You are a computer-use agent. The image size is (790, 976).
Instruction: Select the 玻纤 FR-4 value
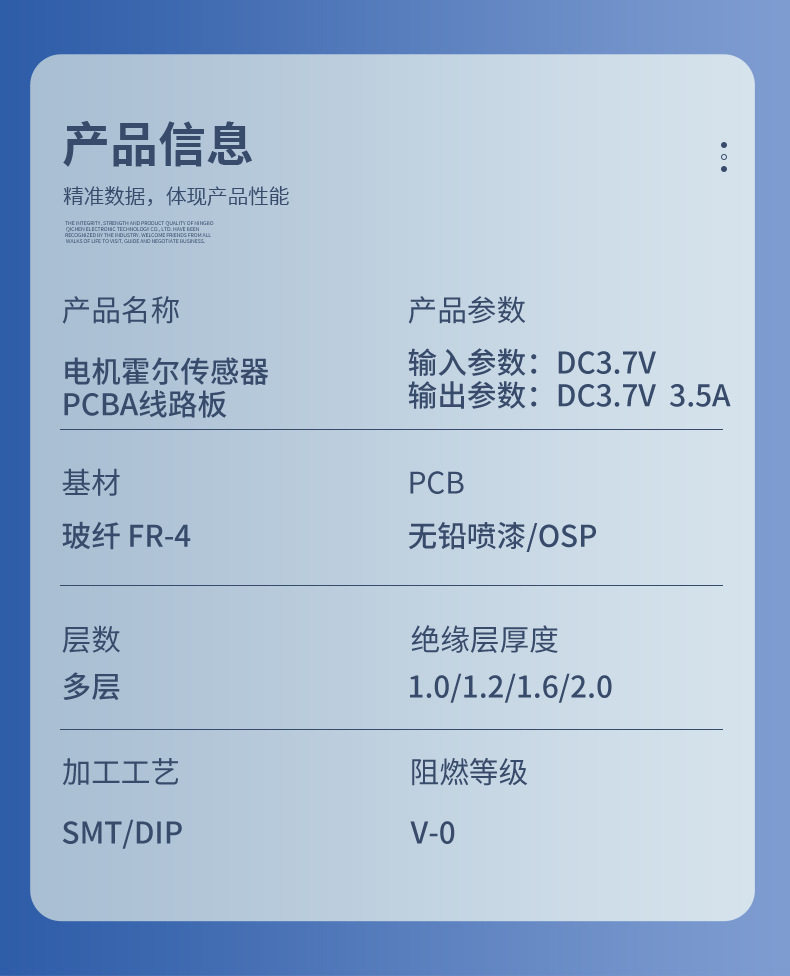point(126,537)
